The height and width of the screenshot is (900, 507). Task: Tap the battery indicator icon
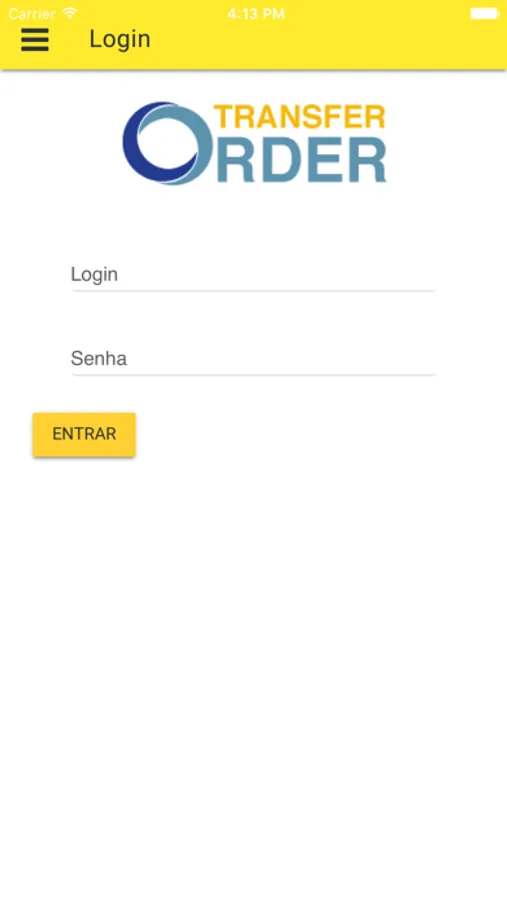click(485, 13)
